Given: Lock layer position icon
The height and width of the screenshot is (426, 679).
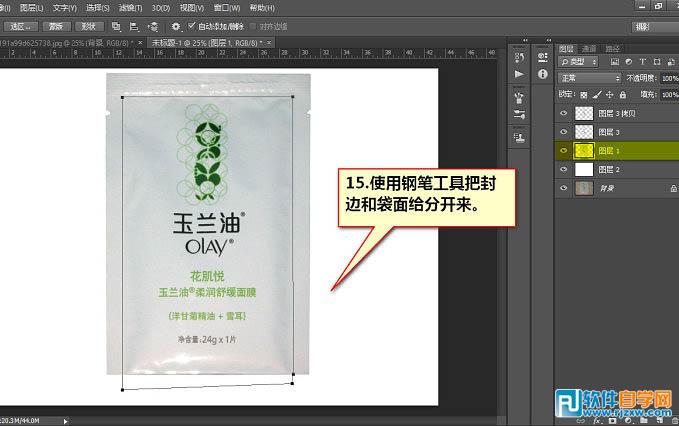Looking at the screenshot, I should pyautogui.click(x=609, y=94).
